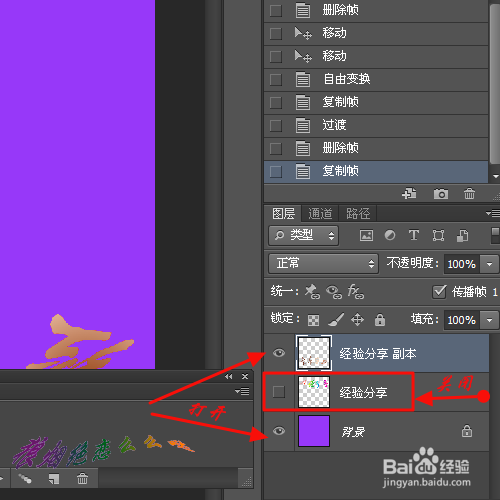Select the 背景 layer by name

click(x=353, y=432)
